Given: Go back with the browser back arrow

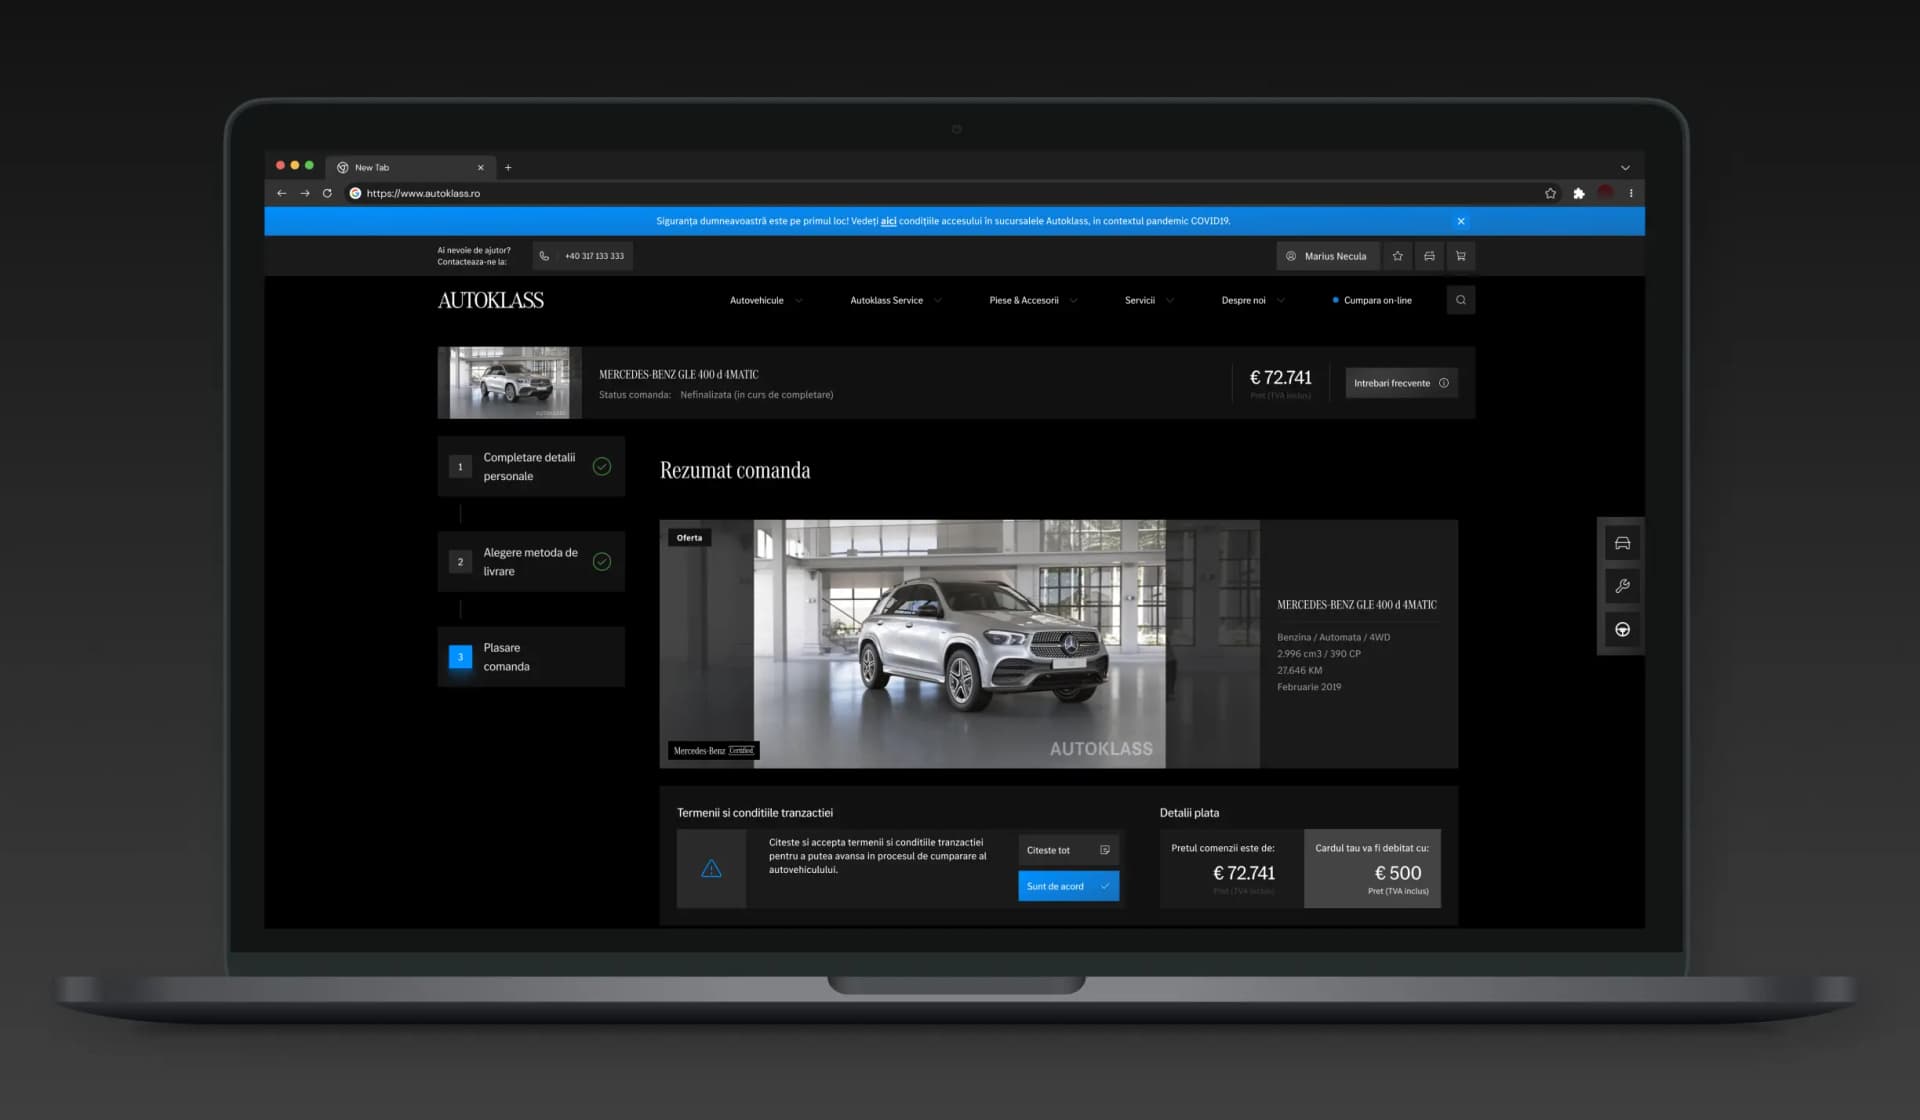Looking at the screenshot, I should click(x=281, y=193).
